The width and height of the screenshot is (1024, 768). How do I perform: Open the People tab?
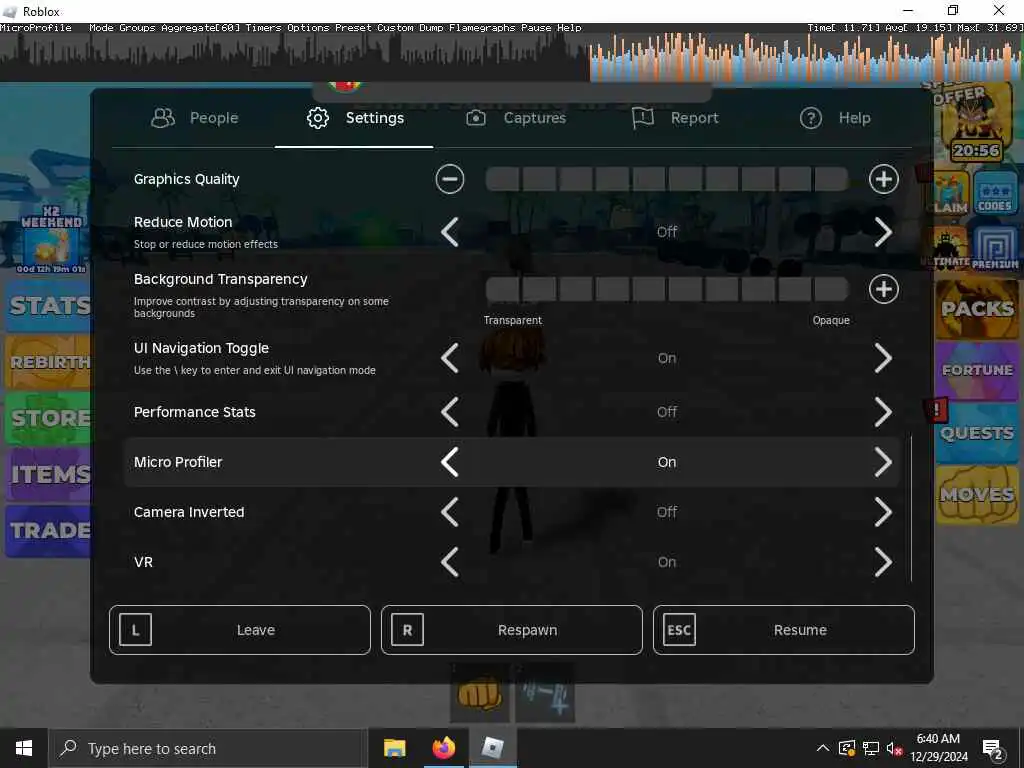click(x=195, y=118)
